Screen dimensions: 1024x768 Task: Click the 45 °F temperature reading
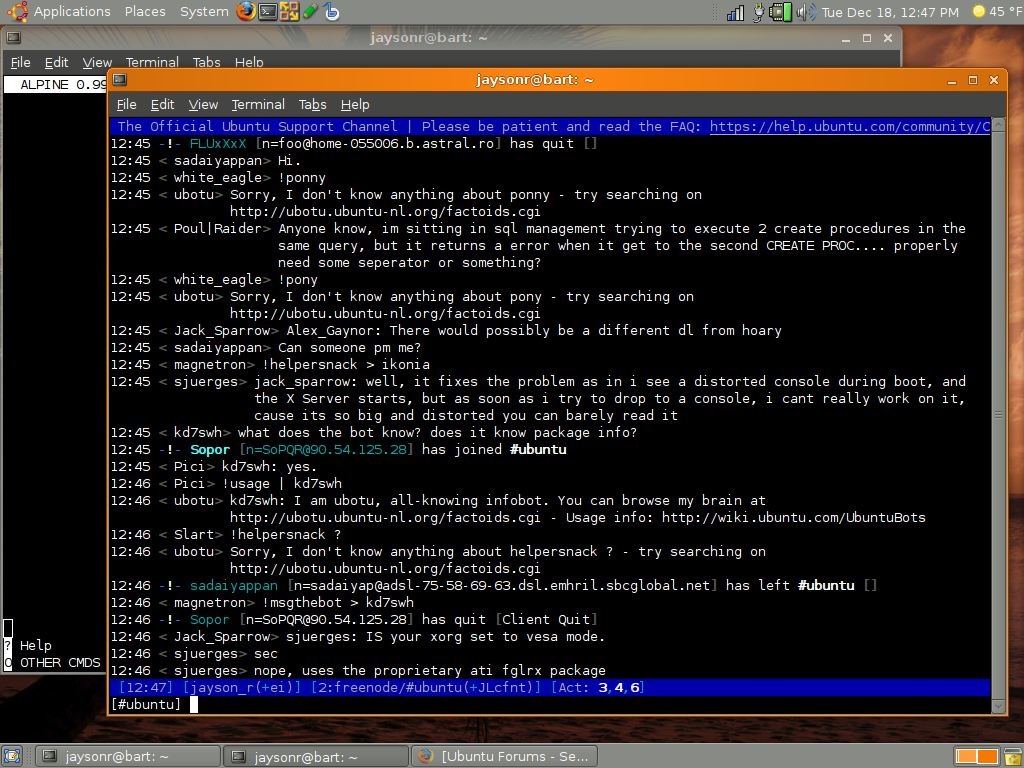tap(1005, 12)
